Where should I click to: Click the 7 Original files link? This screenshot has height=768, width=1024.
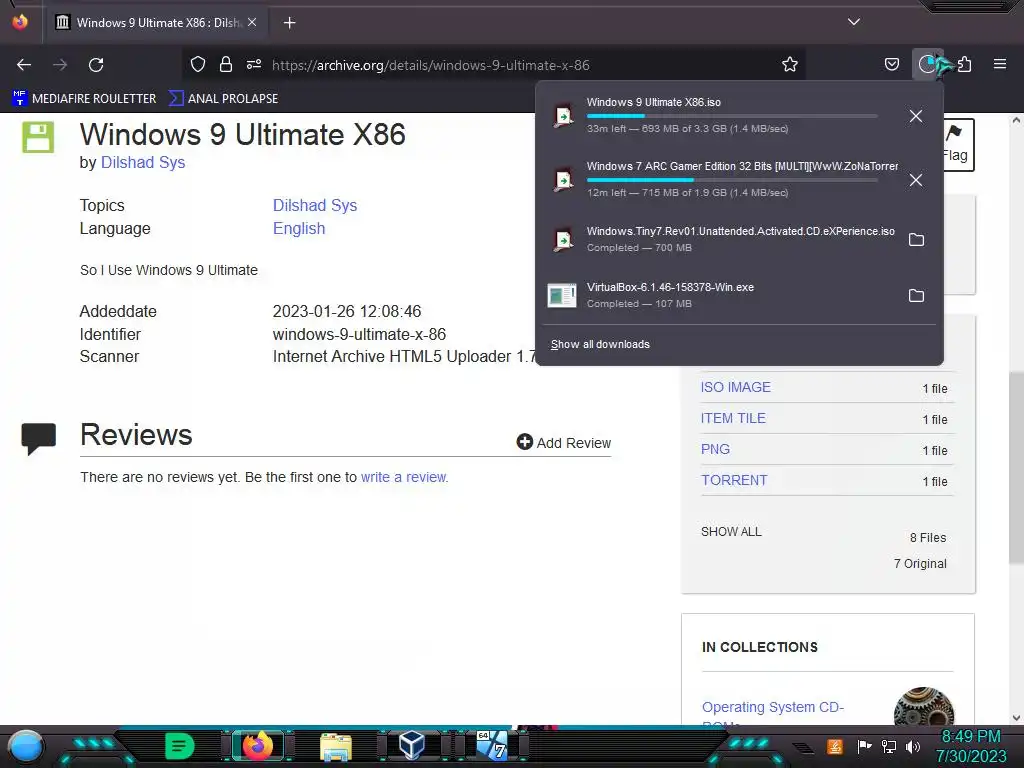point(920,564)
